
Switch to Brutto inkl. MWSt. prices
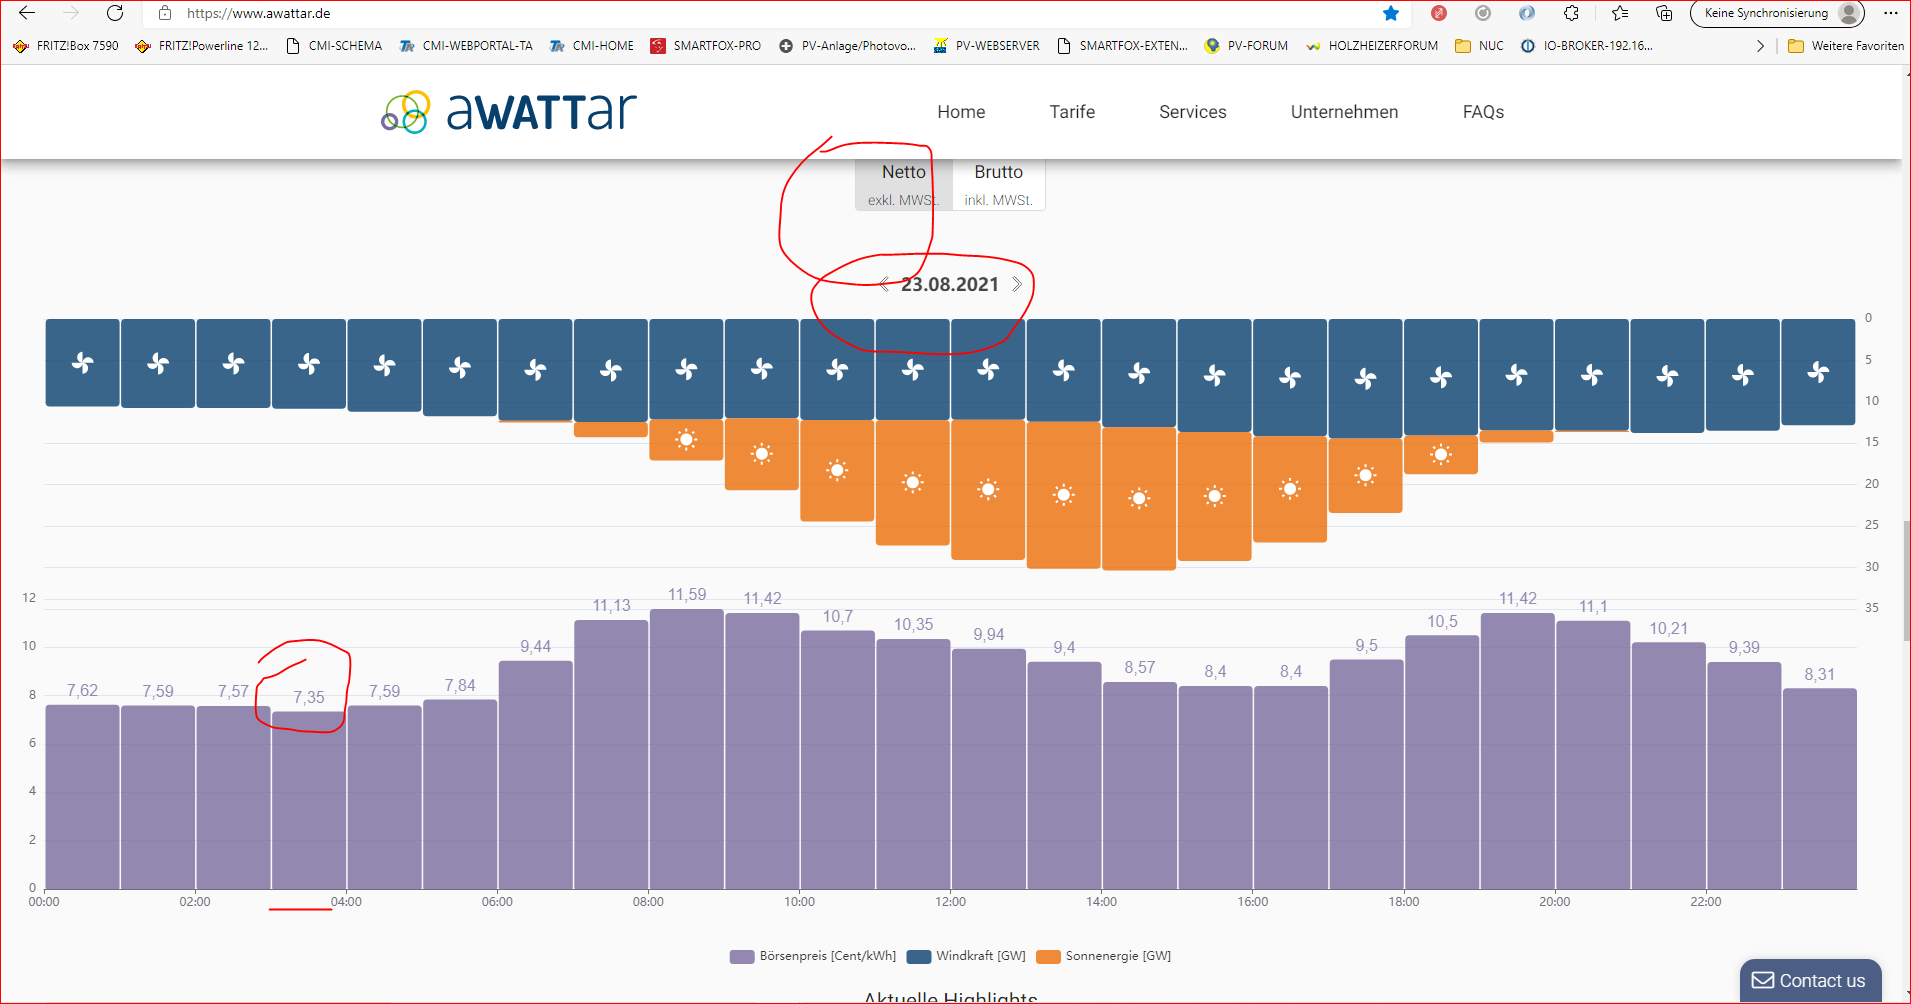tap(998, 184)
